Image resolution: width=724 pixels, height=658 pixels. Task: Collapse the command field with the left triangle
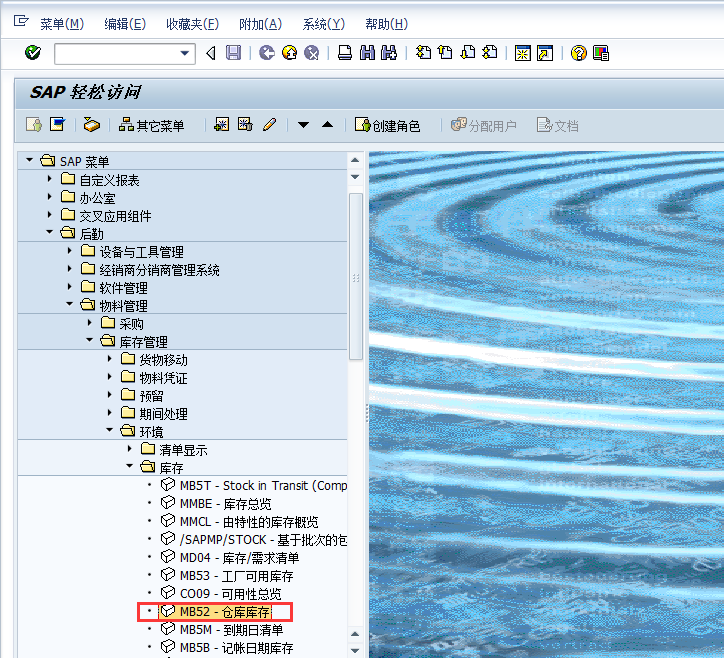[211, 54]
